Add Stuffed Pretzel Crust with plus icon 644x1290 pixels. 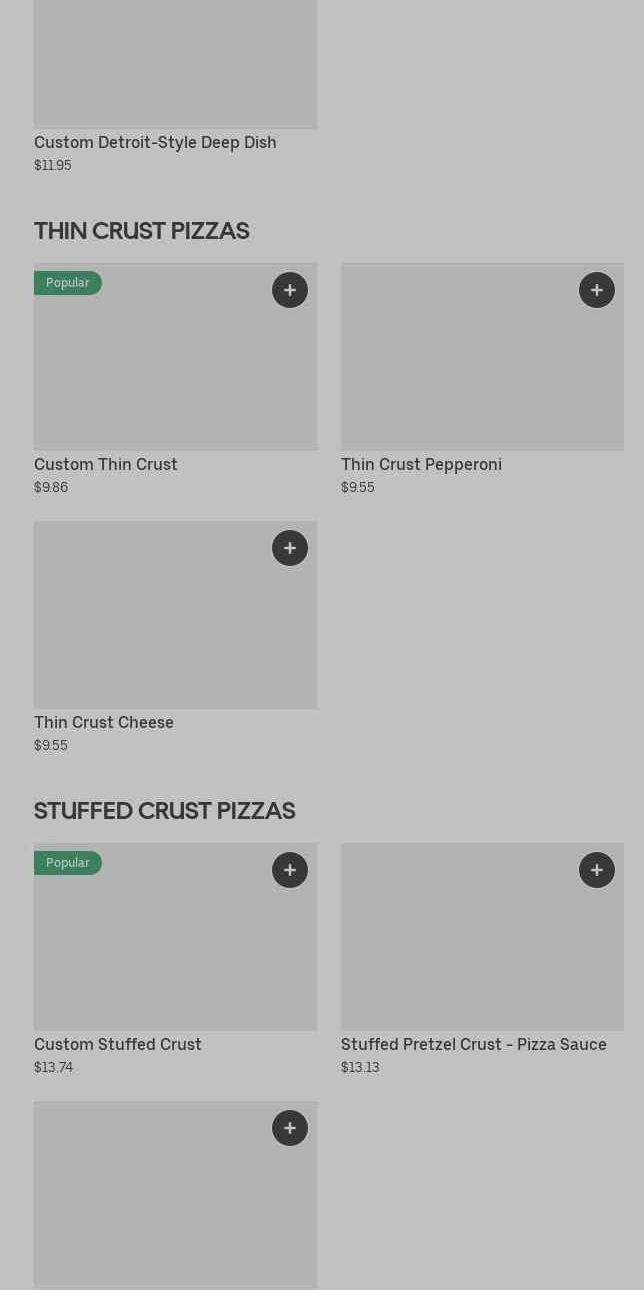click(x=597, y=870)
